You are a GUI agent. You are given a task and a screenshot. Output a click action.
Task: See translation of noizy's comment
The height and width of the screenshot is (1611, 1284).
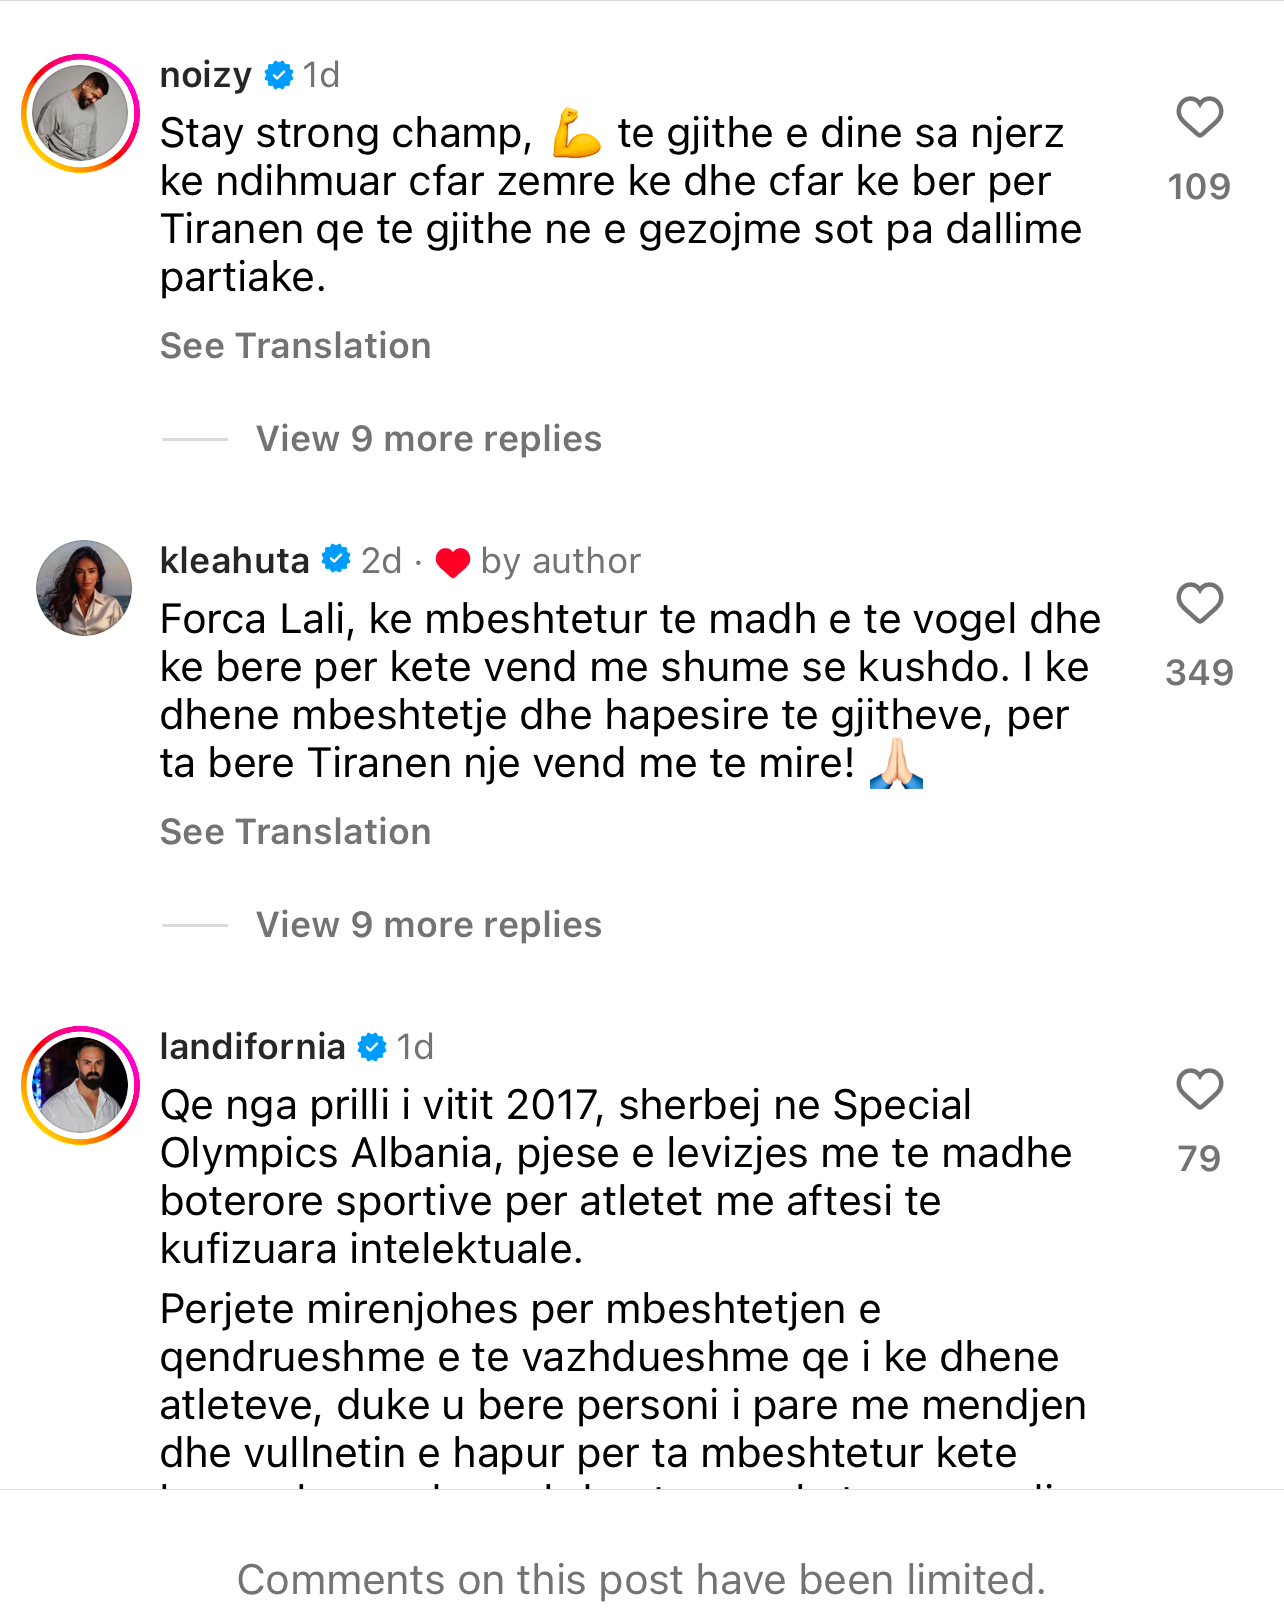click(x=295, y=346)
